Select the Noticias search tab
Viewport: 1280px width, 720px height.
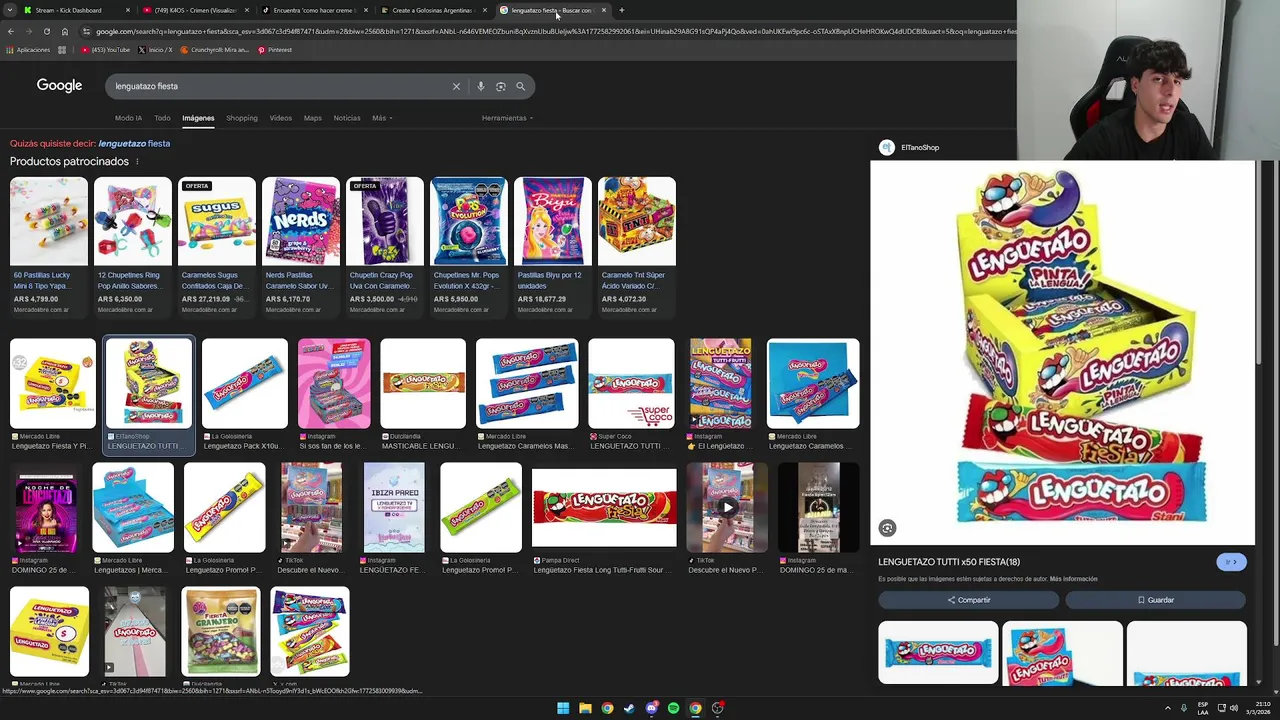347,118
